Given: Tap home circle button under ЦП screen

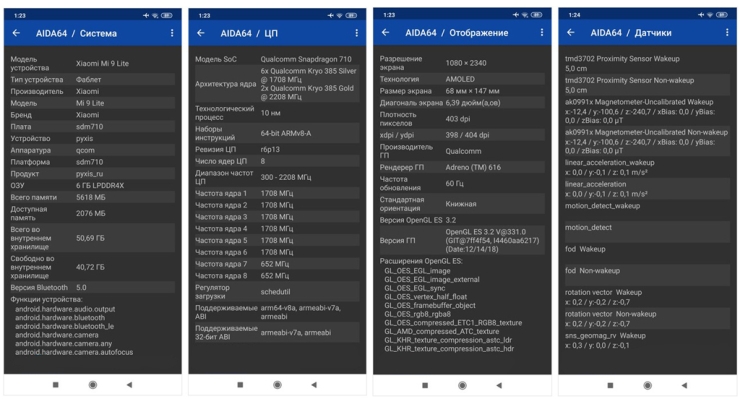Looking at the screenshot, I should [x=278, y=385].
